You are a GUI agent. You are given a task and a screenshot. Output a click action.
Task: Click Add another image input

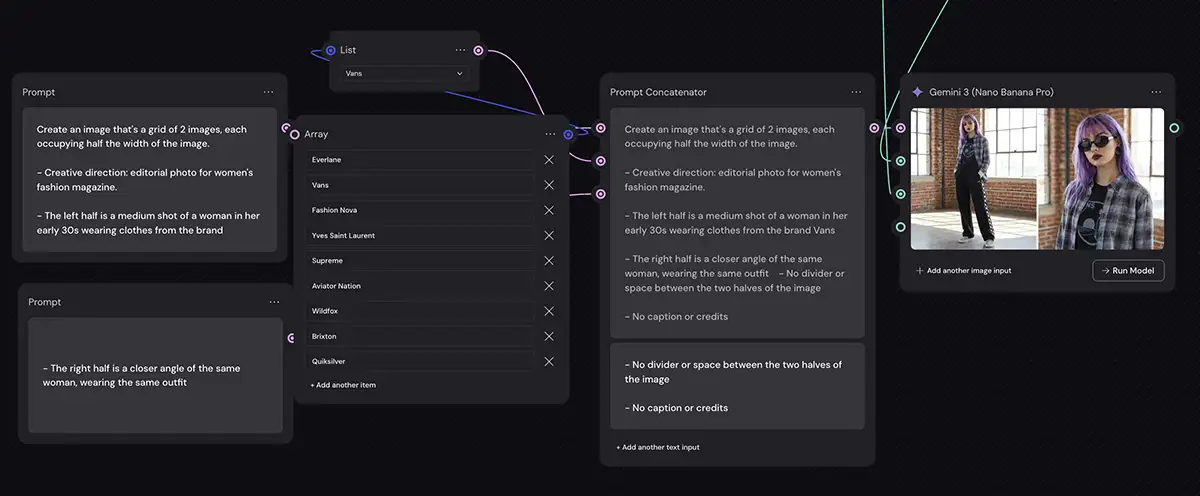963,270
